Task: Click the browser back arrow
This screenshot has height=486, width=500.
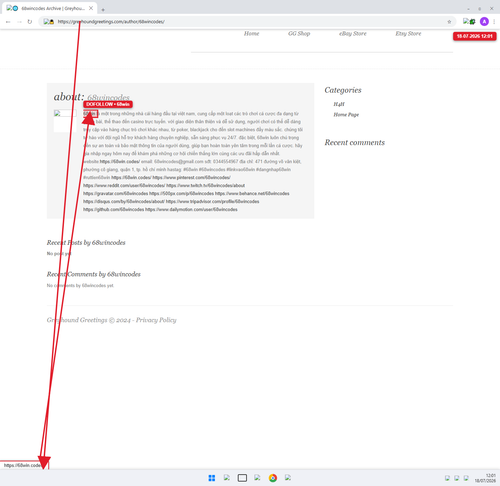Action: 8,22
